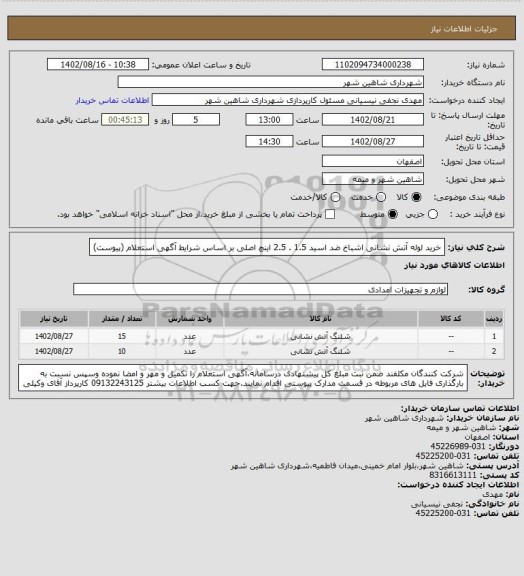This screenshot has width=524, height=576.
Task: Click the price validity date 1402/08/27
Action: (373, 141)
